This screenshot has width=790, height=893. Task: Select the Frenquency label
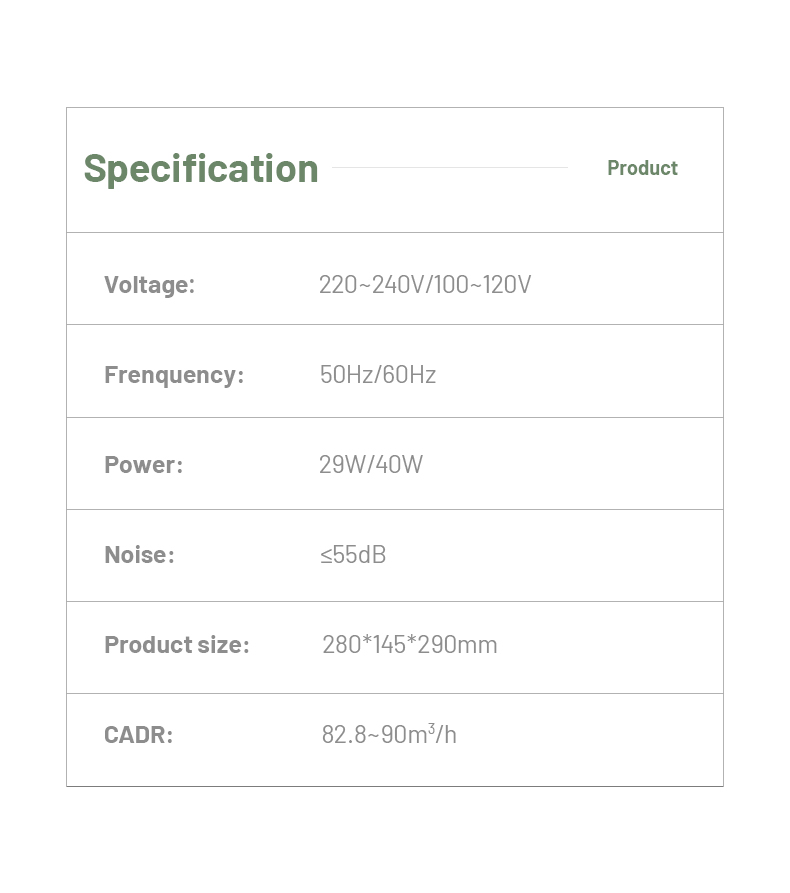point(173,375)
